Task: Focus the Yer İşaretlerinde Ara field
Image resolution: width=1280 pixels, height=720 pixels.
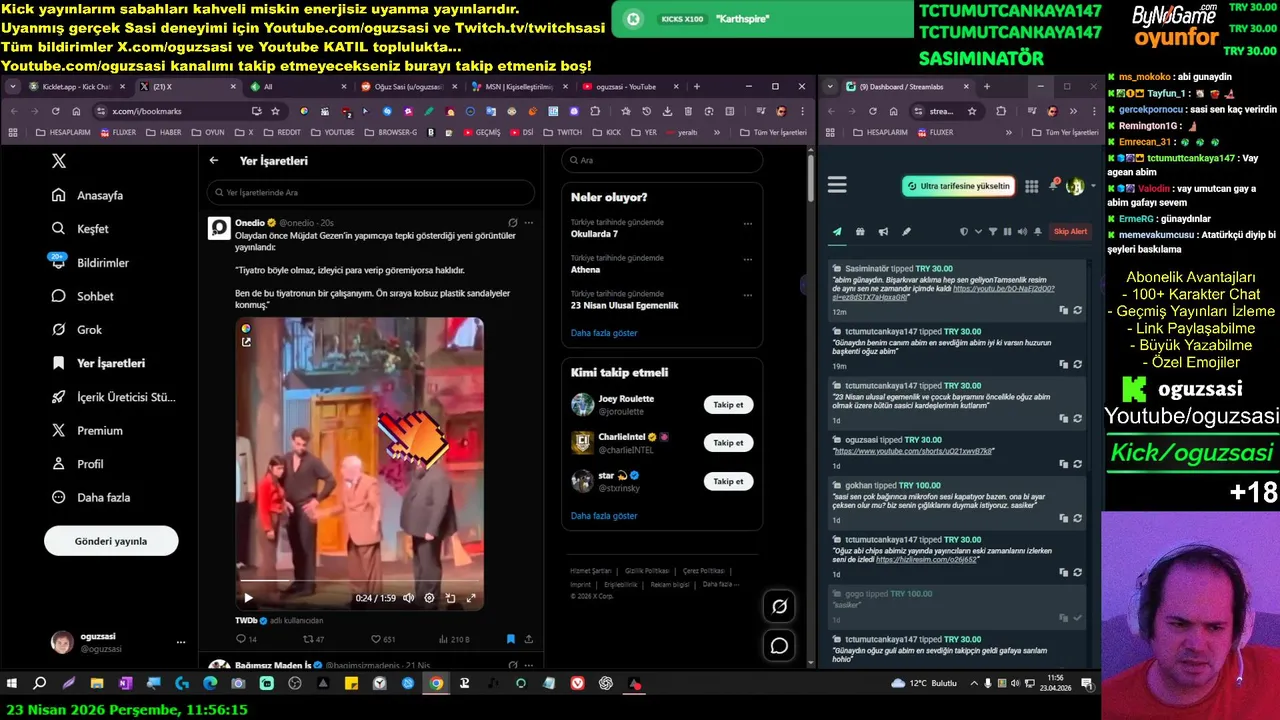Action: [x=371, y=192]
